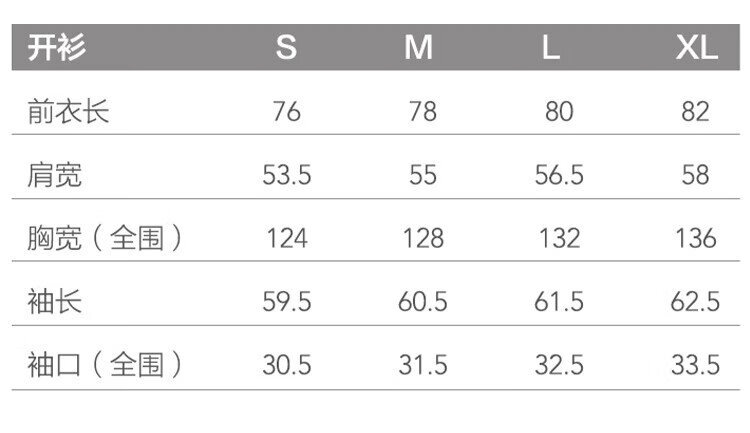Click the 胸宽（全围）row label
The width and height of the screenshot is (750, 433).
[105, 238]
